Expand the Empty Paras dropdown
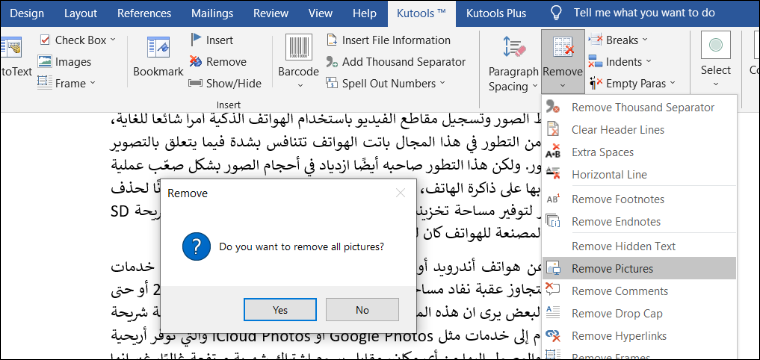 click(672, 83)
